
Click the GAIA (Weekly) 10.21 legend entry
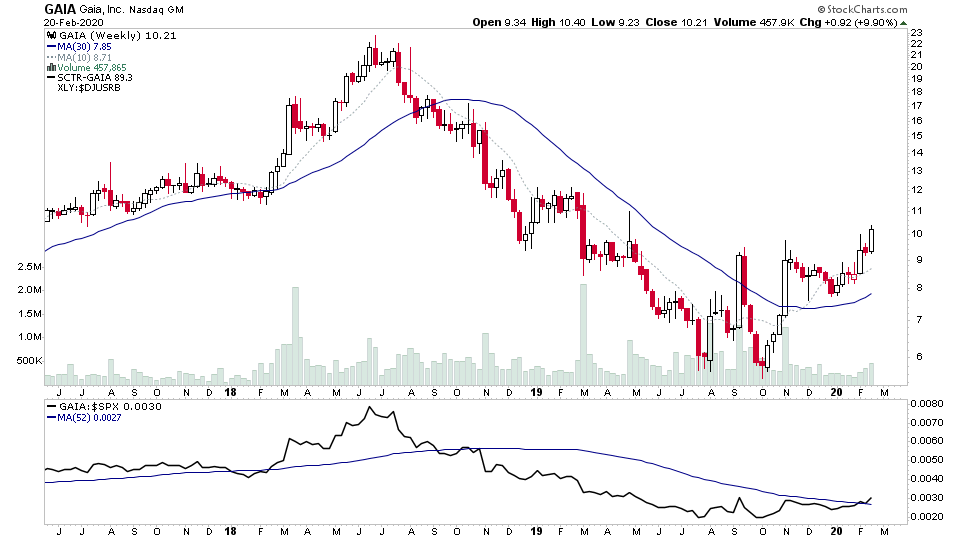tap(117, 36)
